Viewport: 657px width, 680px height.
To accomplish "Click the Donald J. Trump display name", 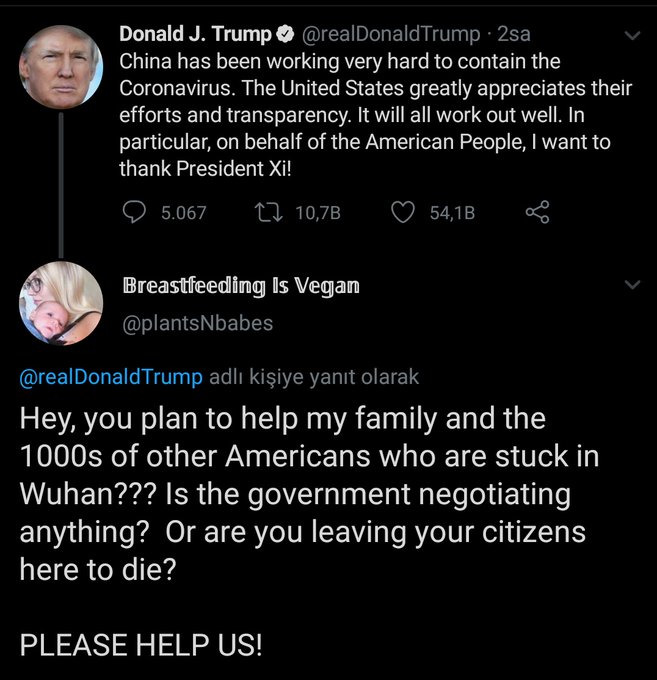I will pyautogui.click(x=195, y=35).
